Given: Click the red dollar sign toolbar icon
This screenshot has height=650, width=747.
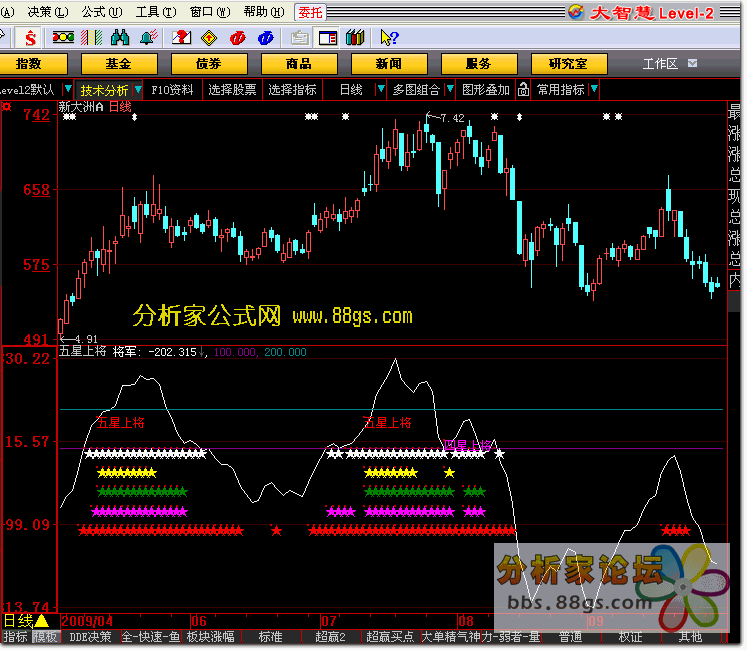Looking at the screenshot, I should pyautogui.click(x=30, y=38).
